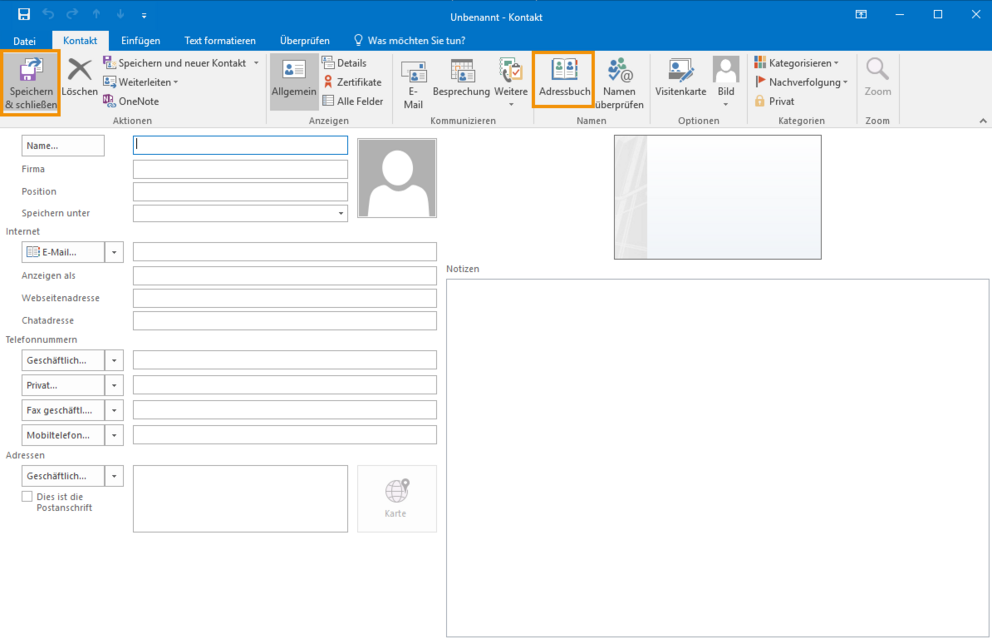
Task: Add contact photo placeholder image
Action: click(397, 178)
